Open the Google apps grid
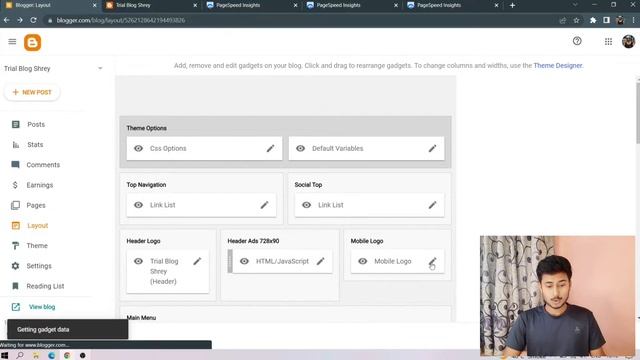The width and height of the screenshot is (640, 360). pos(608,42)
